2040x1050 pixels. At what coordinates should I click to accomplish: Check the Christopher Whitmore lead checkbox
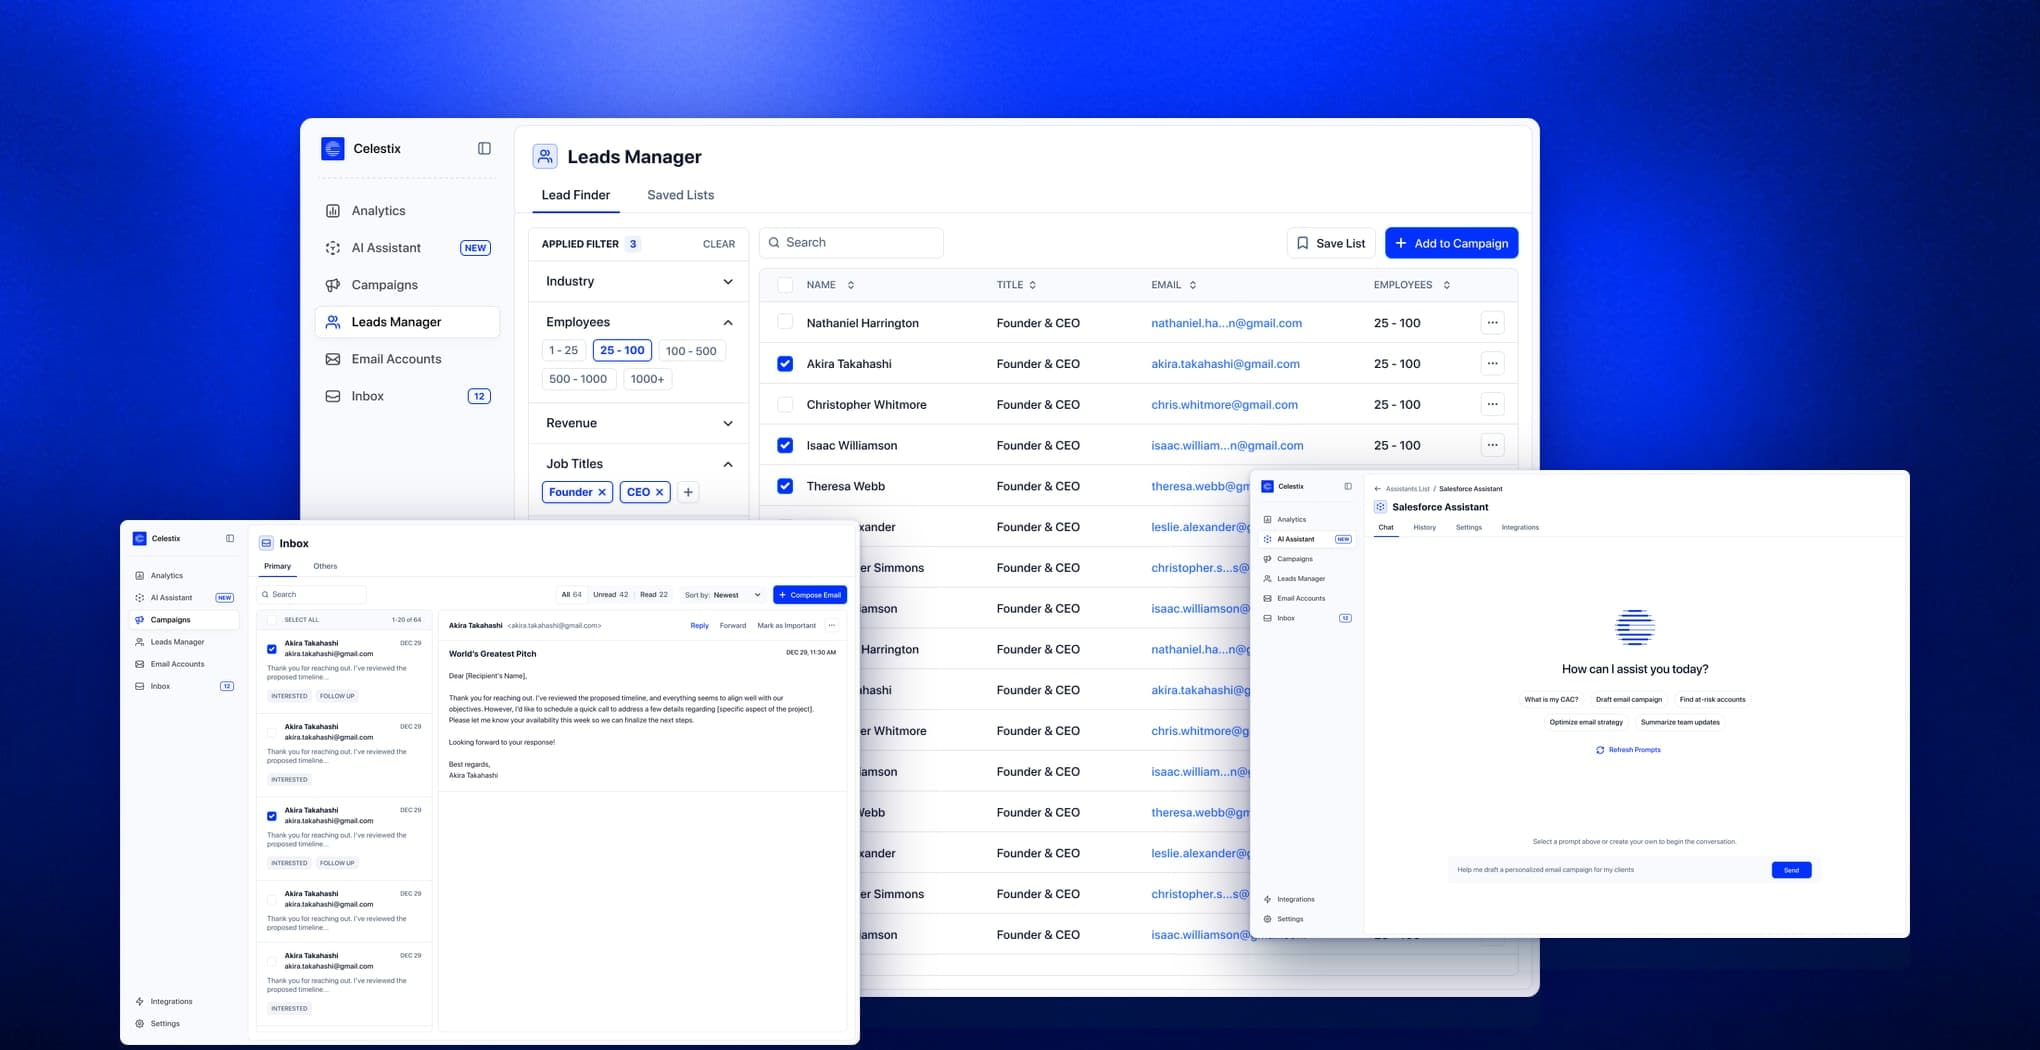tap(785, 404)
